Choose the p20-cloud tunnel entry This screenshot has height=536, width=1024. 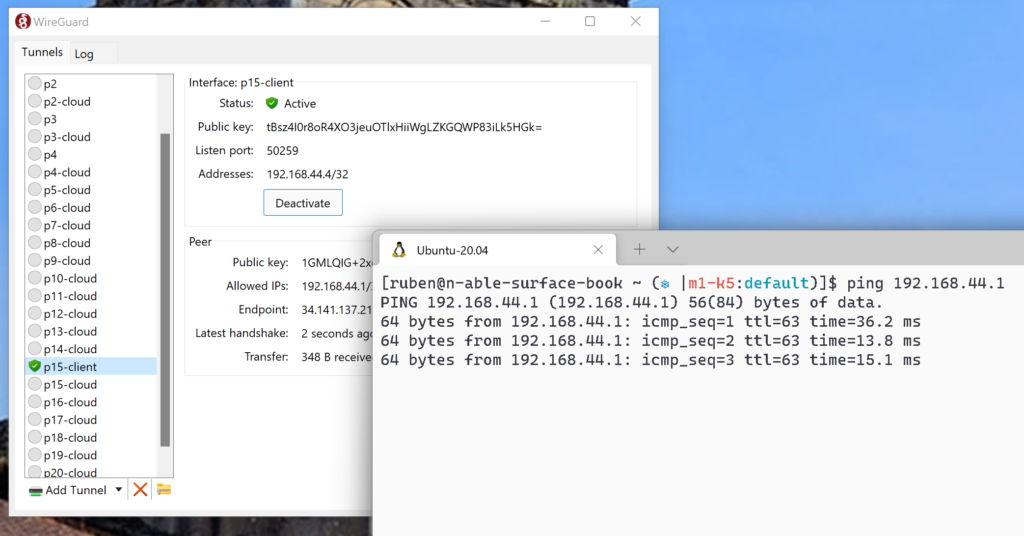coord(70,472)
